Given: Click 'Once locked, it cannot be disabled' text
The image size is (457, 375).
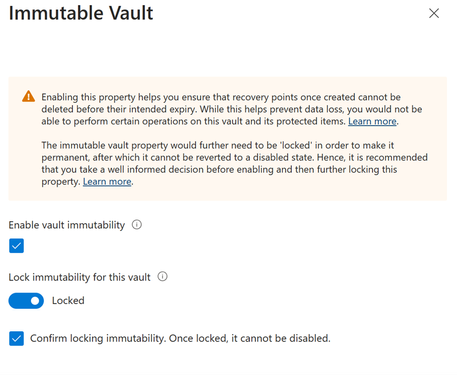Looking at the screenshot, I should (250, 338).
